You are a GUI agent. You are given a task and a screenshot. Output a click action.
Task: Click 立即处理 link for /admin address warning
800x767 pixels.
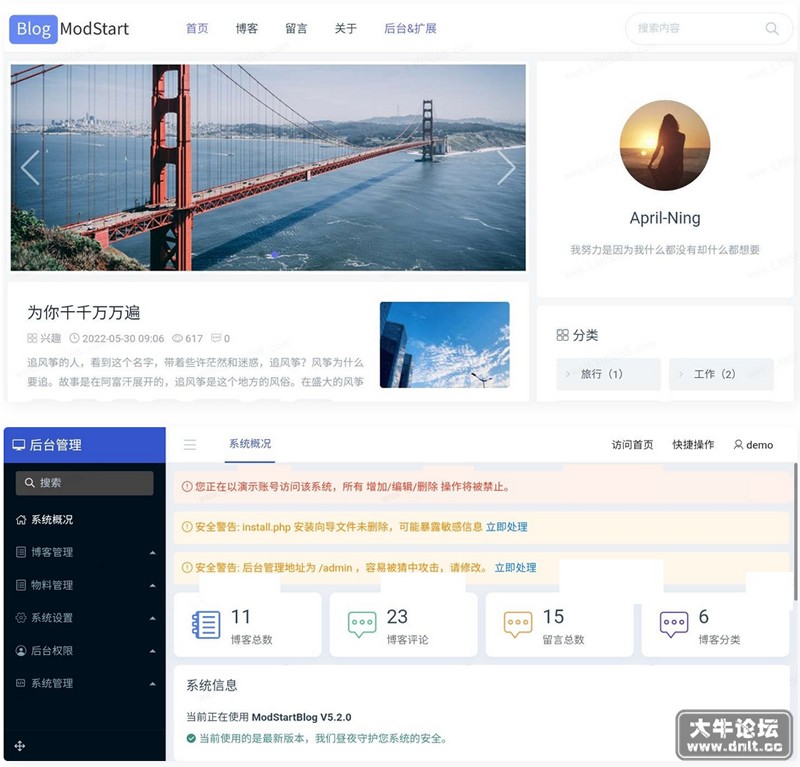click(x=515, y=567)
